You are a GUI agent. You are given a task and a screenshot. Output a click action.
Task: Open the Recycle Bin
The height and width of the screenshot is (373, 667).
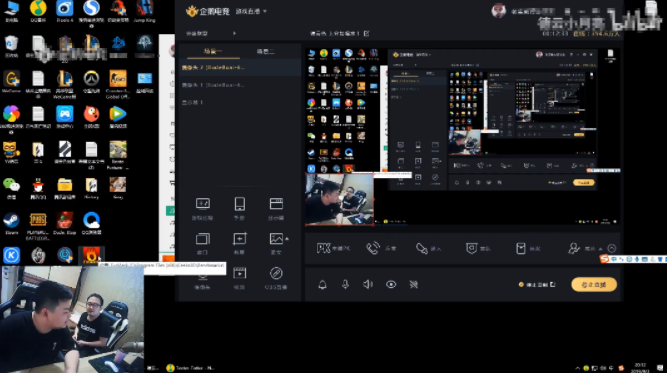coord(11,46)
